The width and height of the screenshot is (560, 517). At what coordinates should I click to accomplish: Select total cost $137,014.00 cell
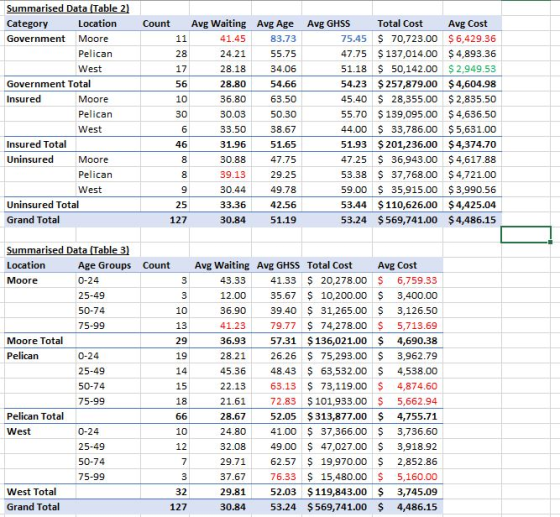pyautogui.click(x=408, y=54)
